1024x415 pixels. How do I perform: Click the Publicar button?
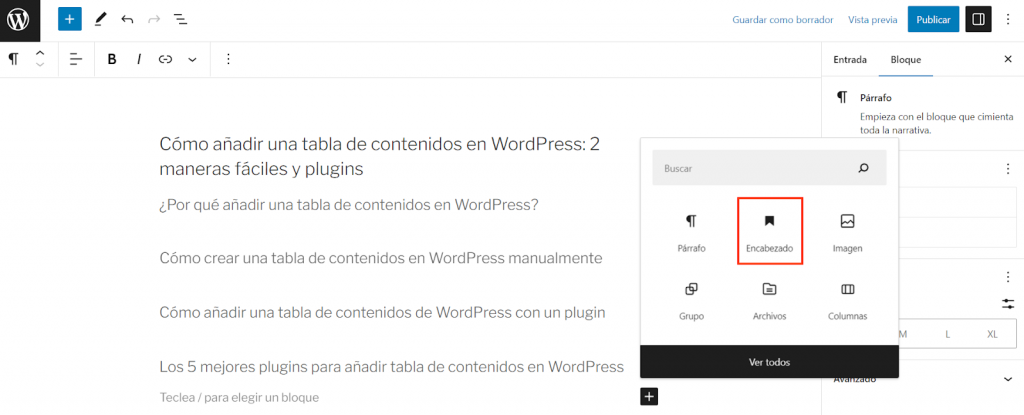(x=933, y=19)
